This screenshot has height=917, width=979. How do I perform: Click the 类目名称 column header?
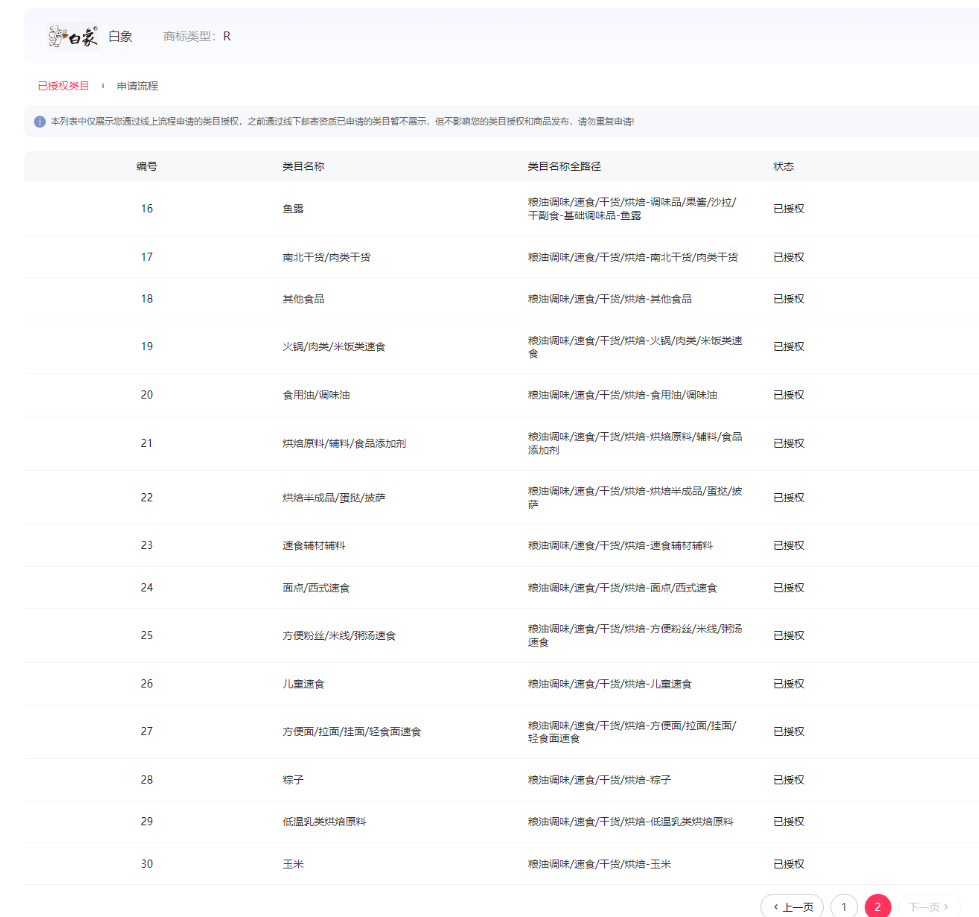pos(303,166)
